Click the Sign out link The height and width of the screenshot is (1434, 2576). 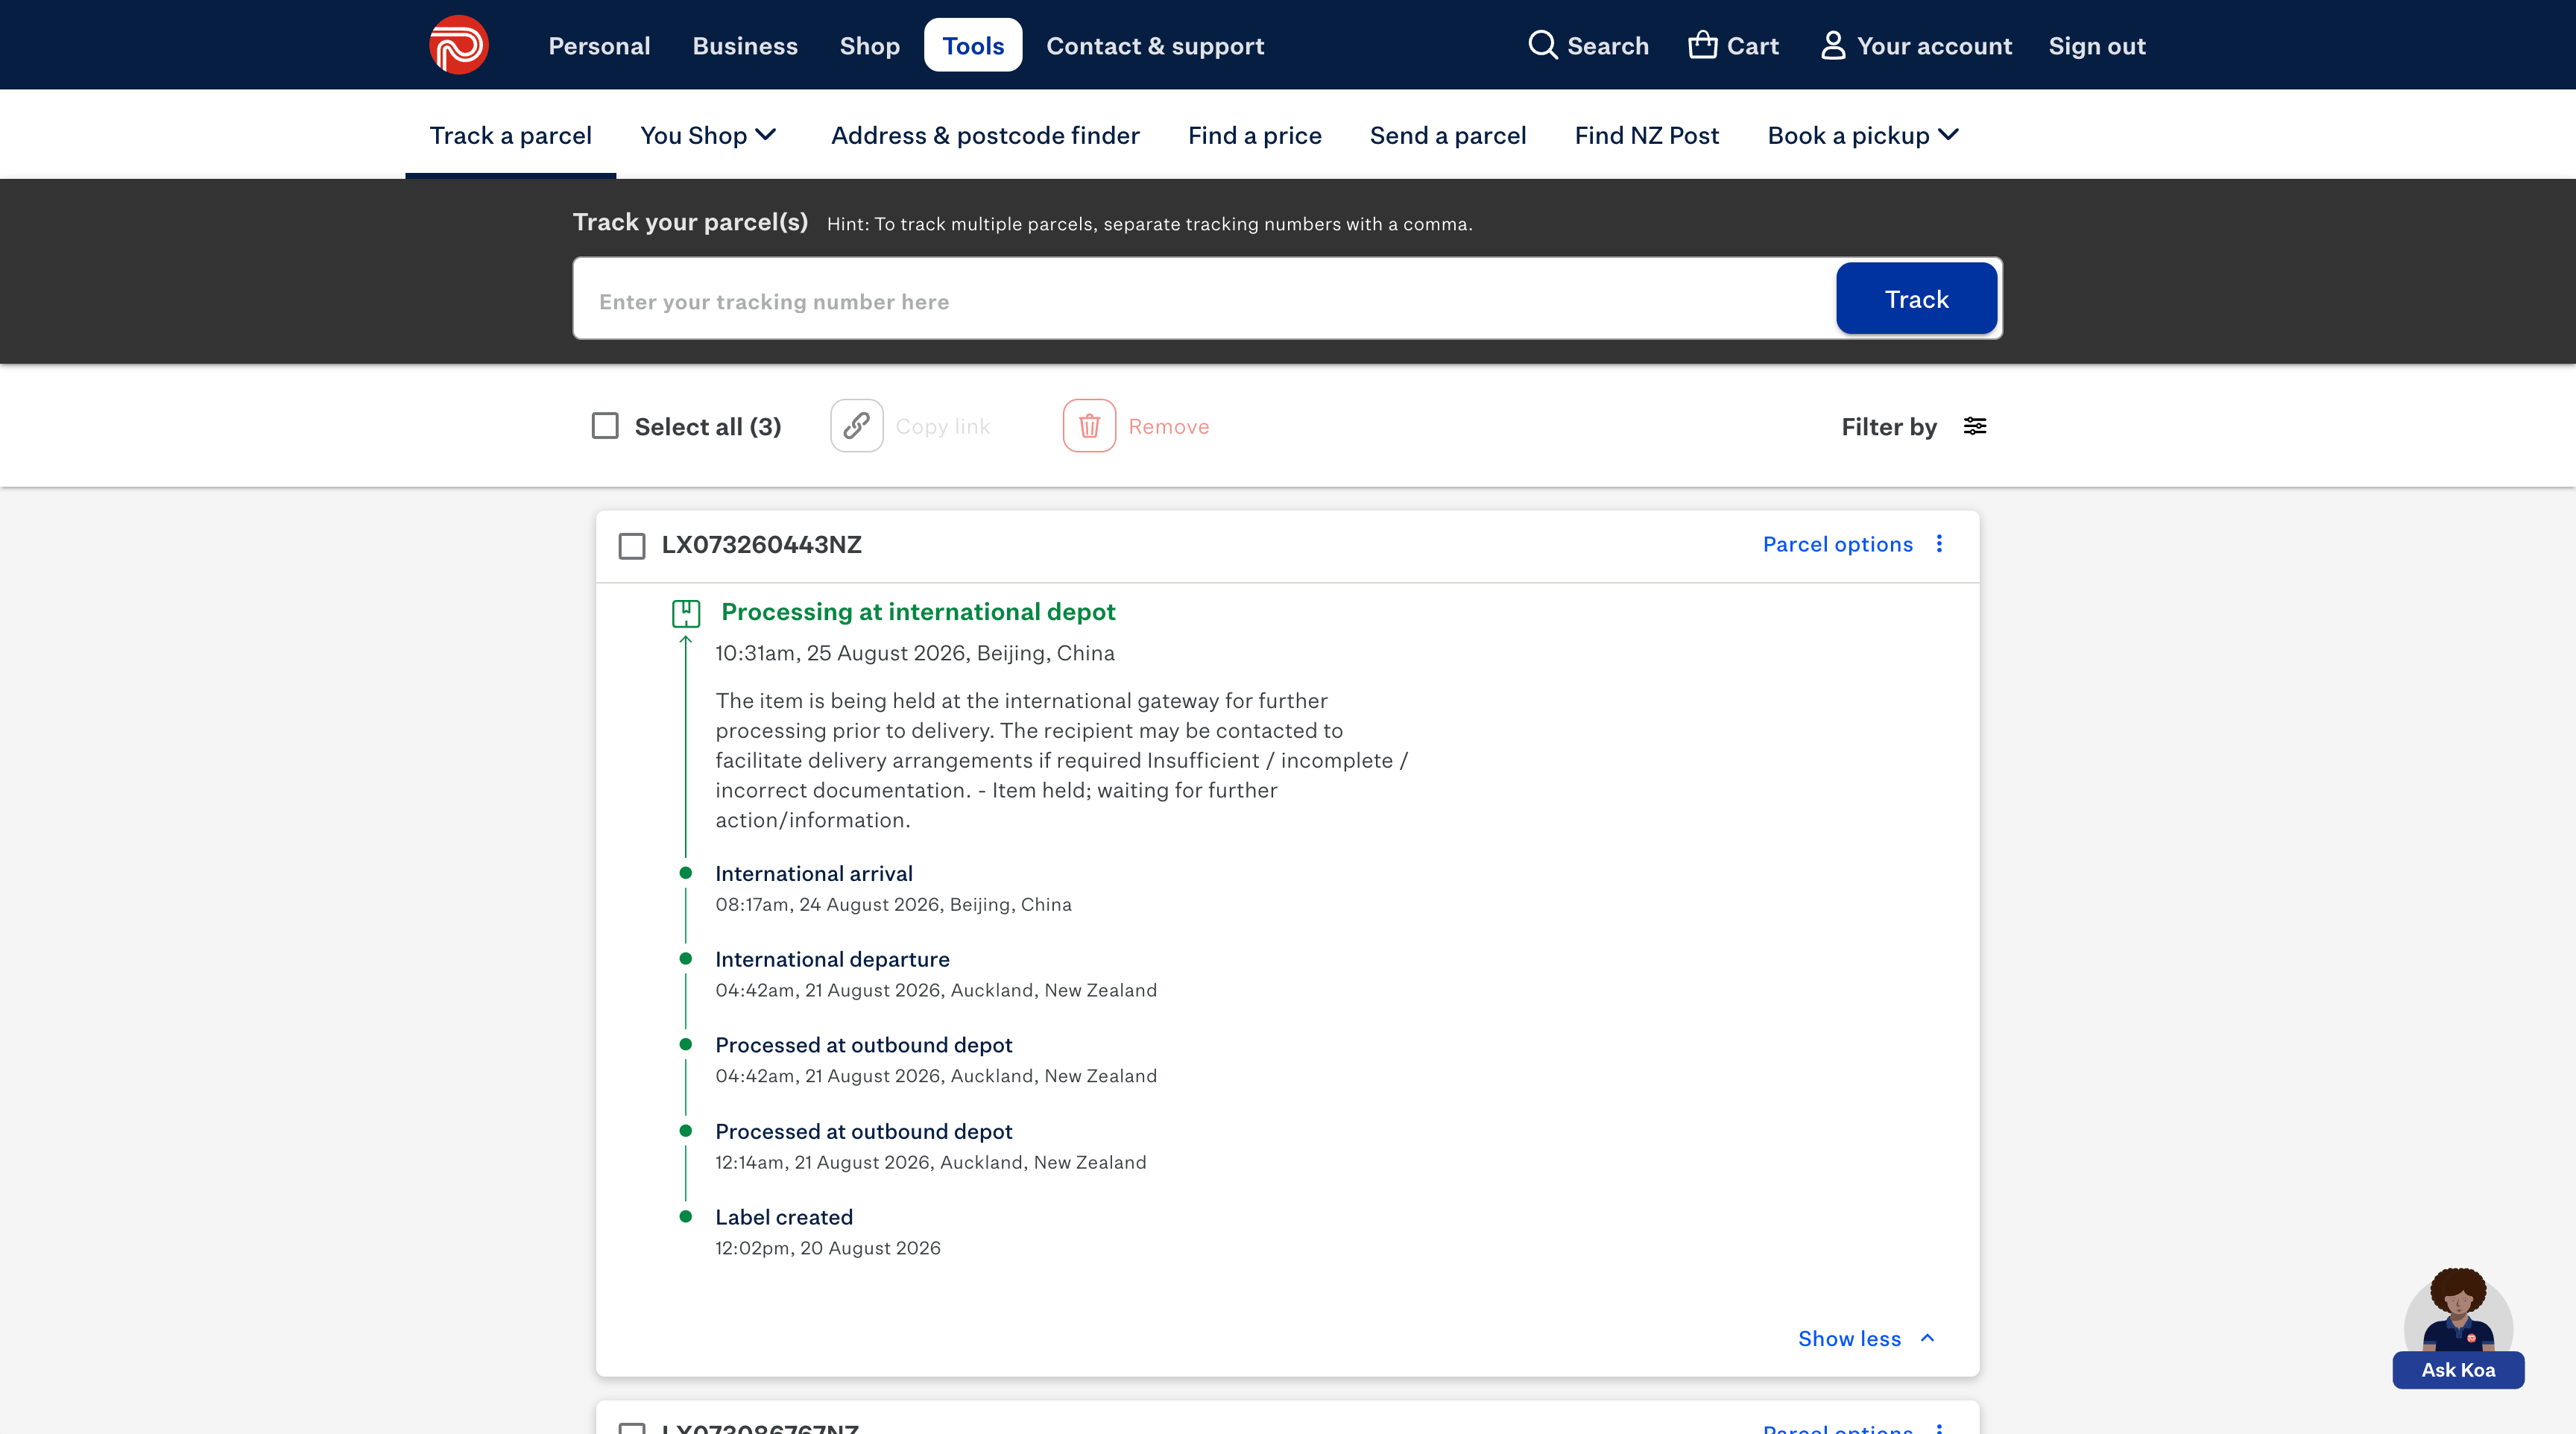point(2096,46)
